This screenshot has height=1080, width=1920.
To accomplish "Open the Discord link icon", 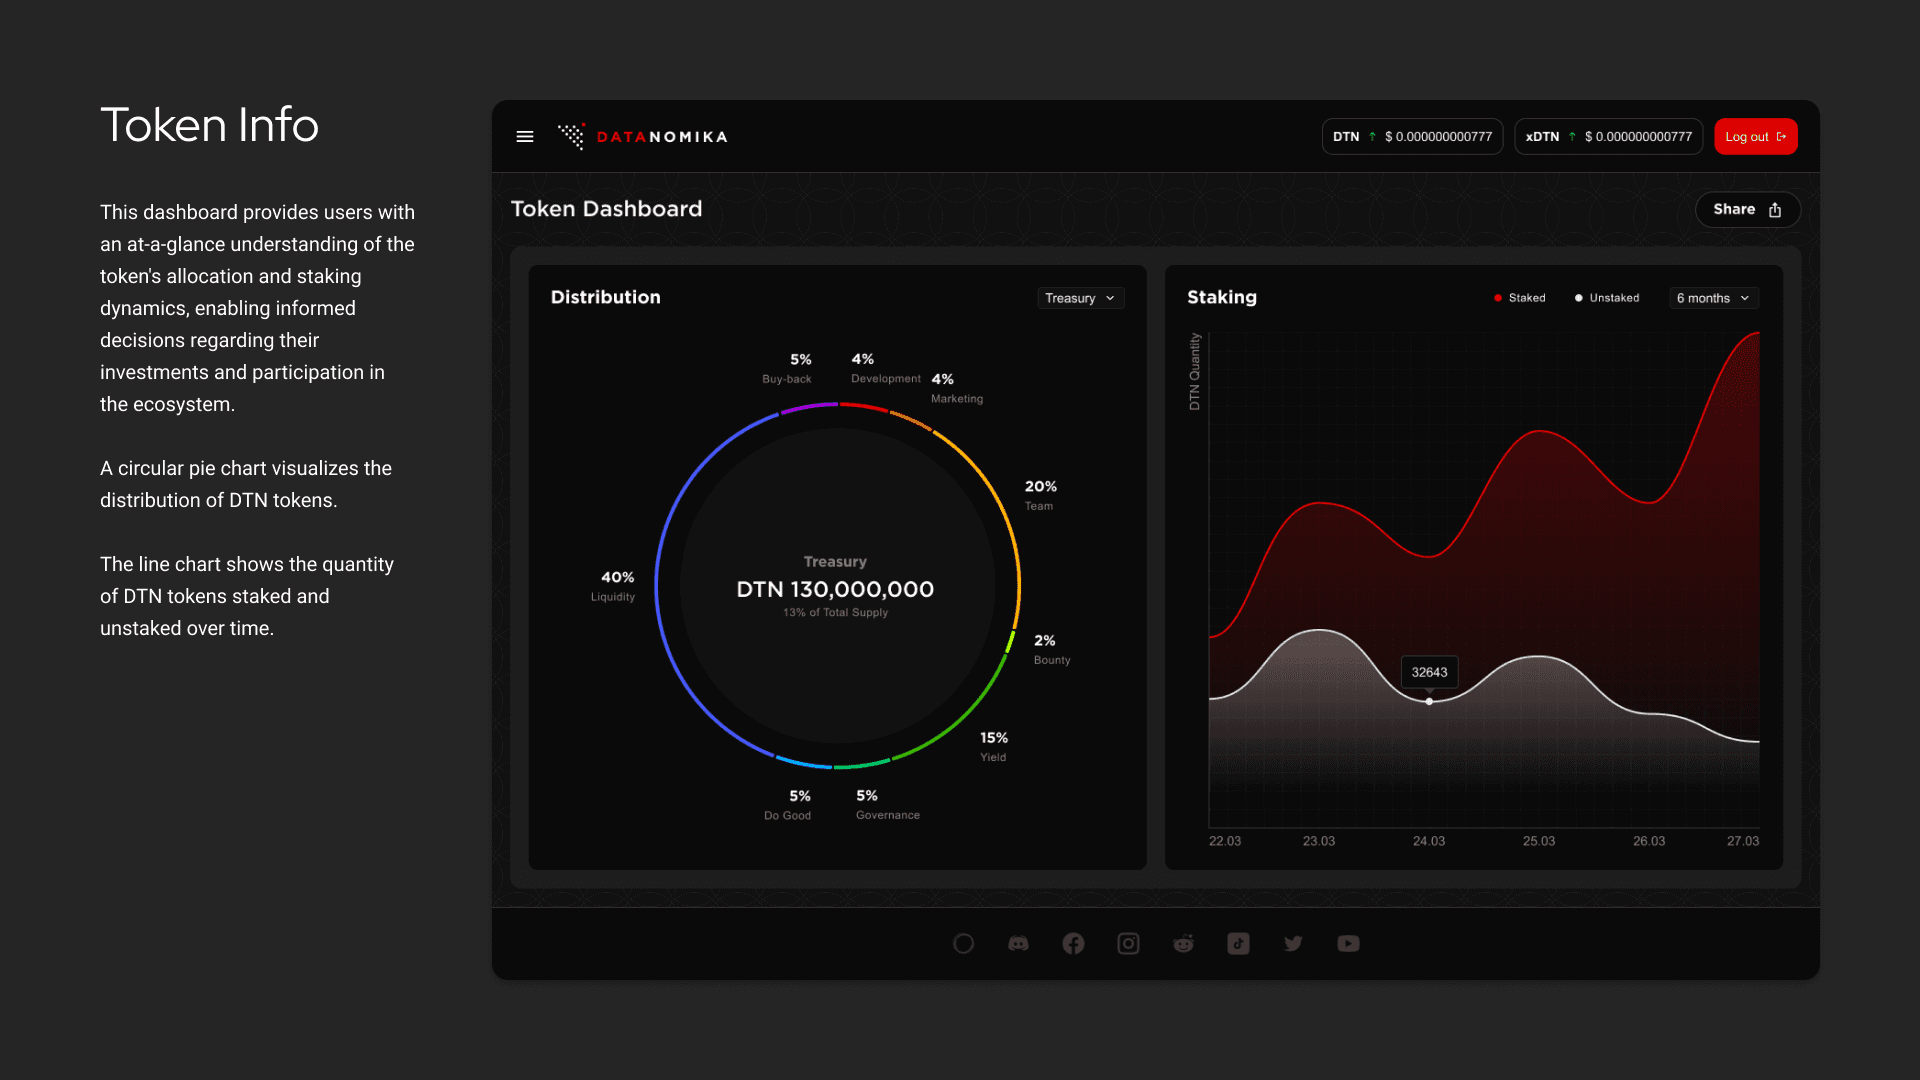I will pos(1018,943).
